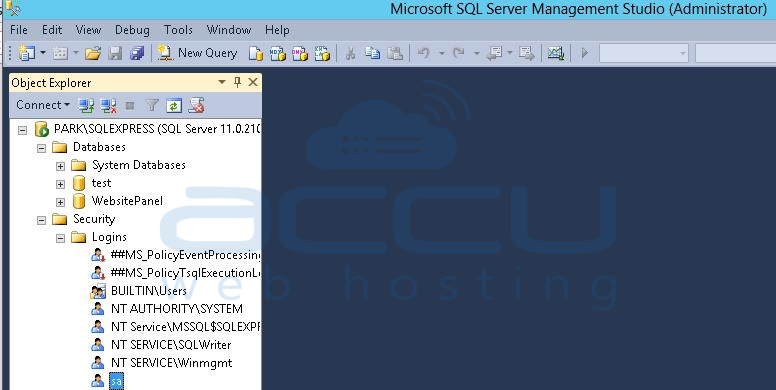Open the New Project dropdown arrow
This screenshot has width=776, height=390.
(x=43, y=52)
